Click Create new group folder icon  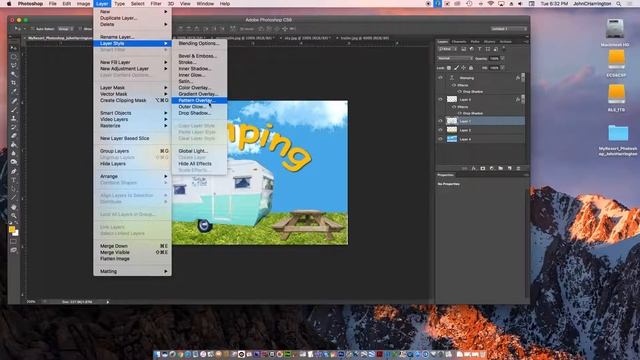pyautogui.click(x=500, y=168)
